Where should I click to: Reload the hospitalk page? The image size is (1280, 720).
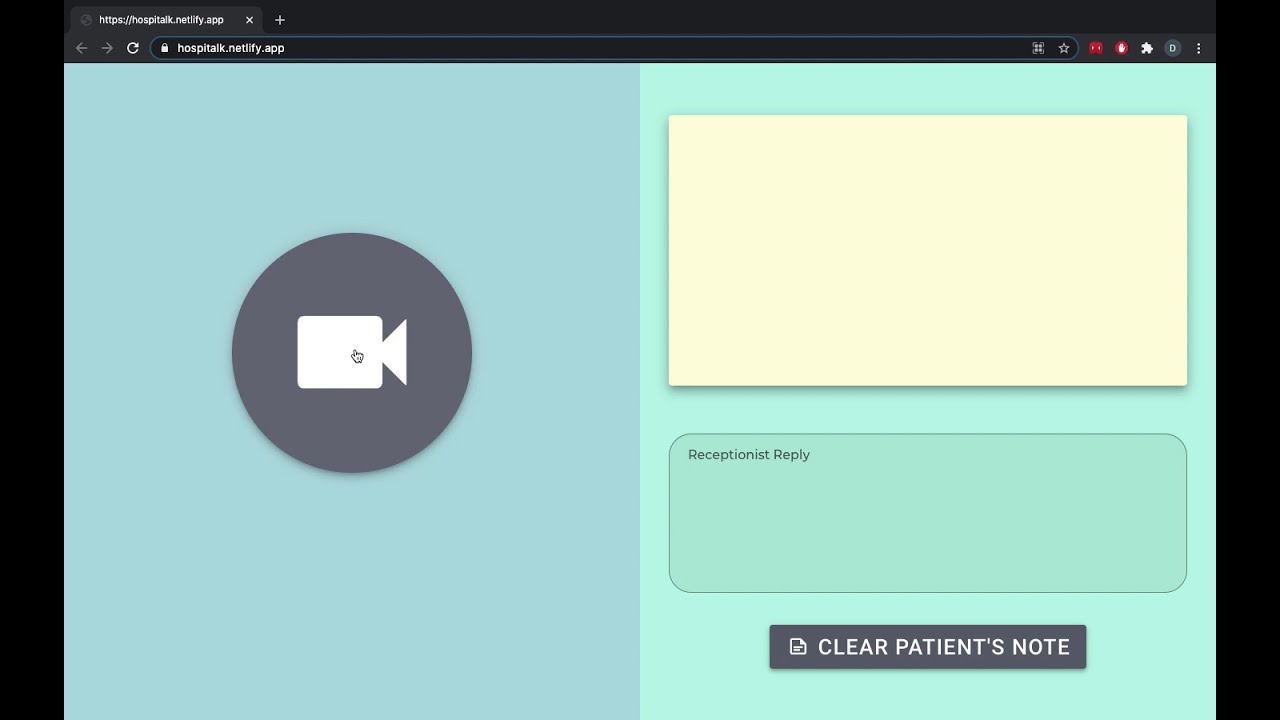pyautogui.click(x=132, y=48)
